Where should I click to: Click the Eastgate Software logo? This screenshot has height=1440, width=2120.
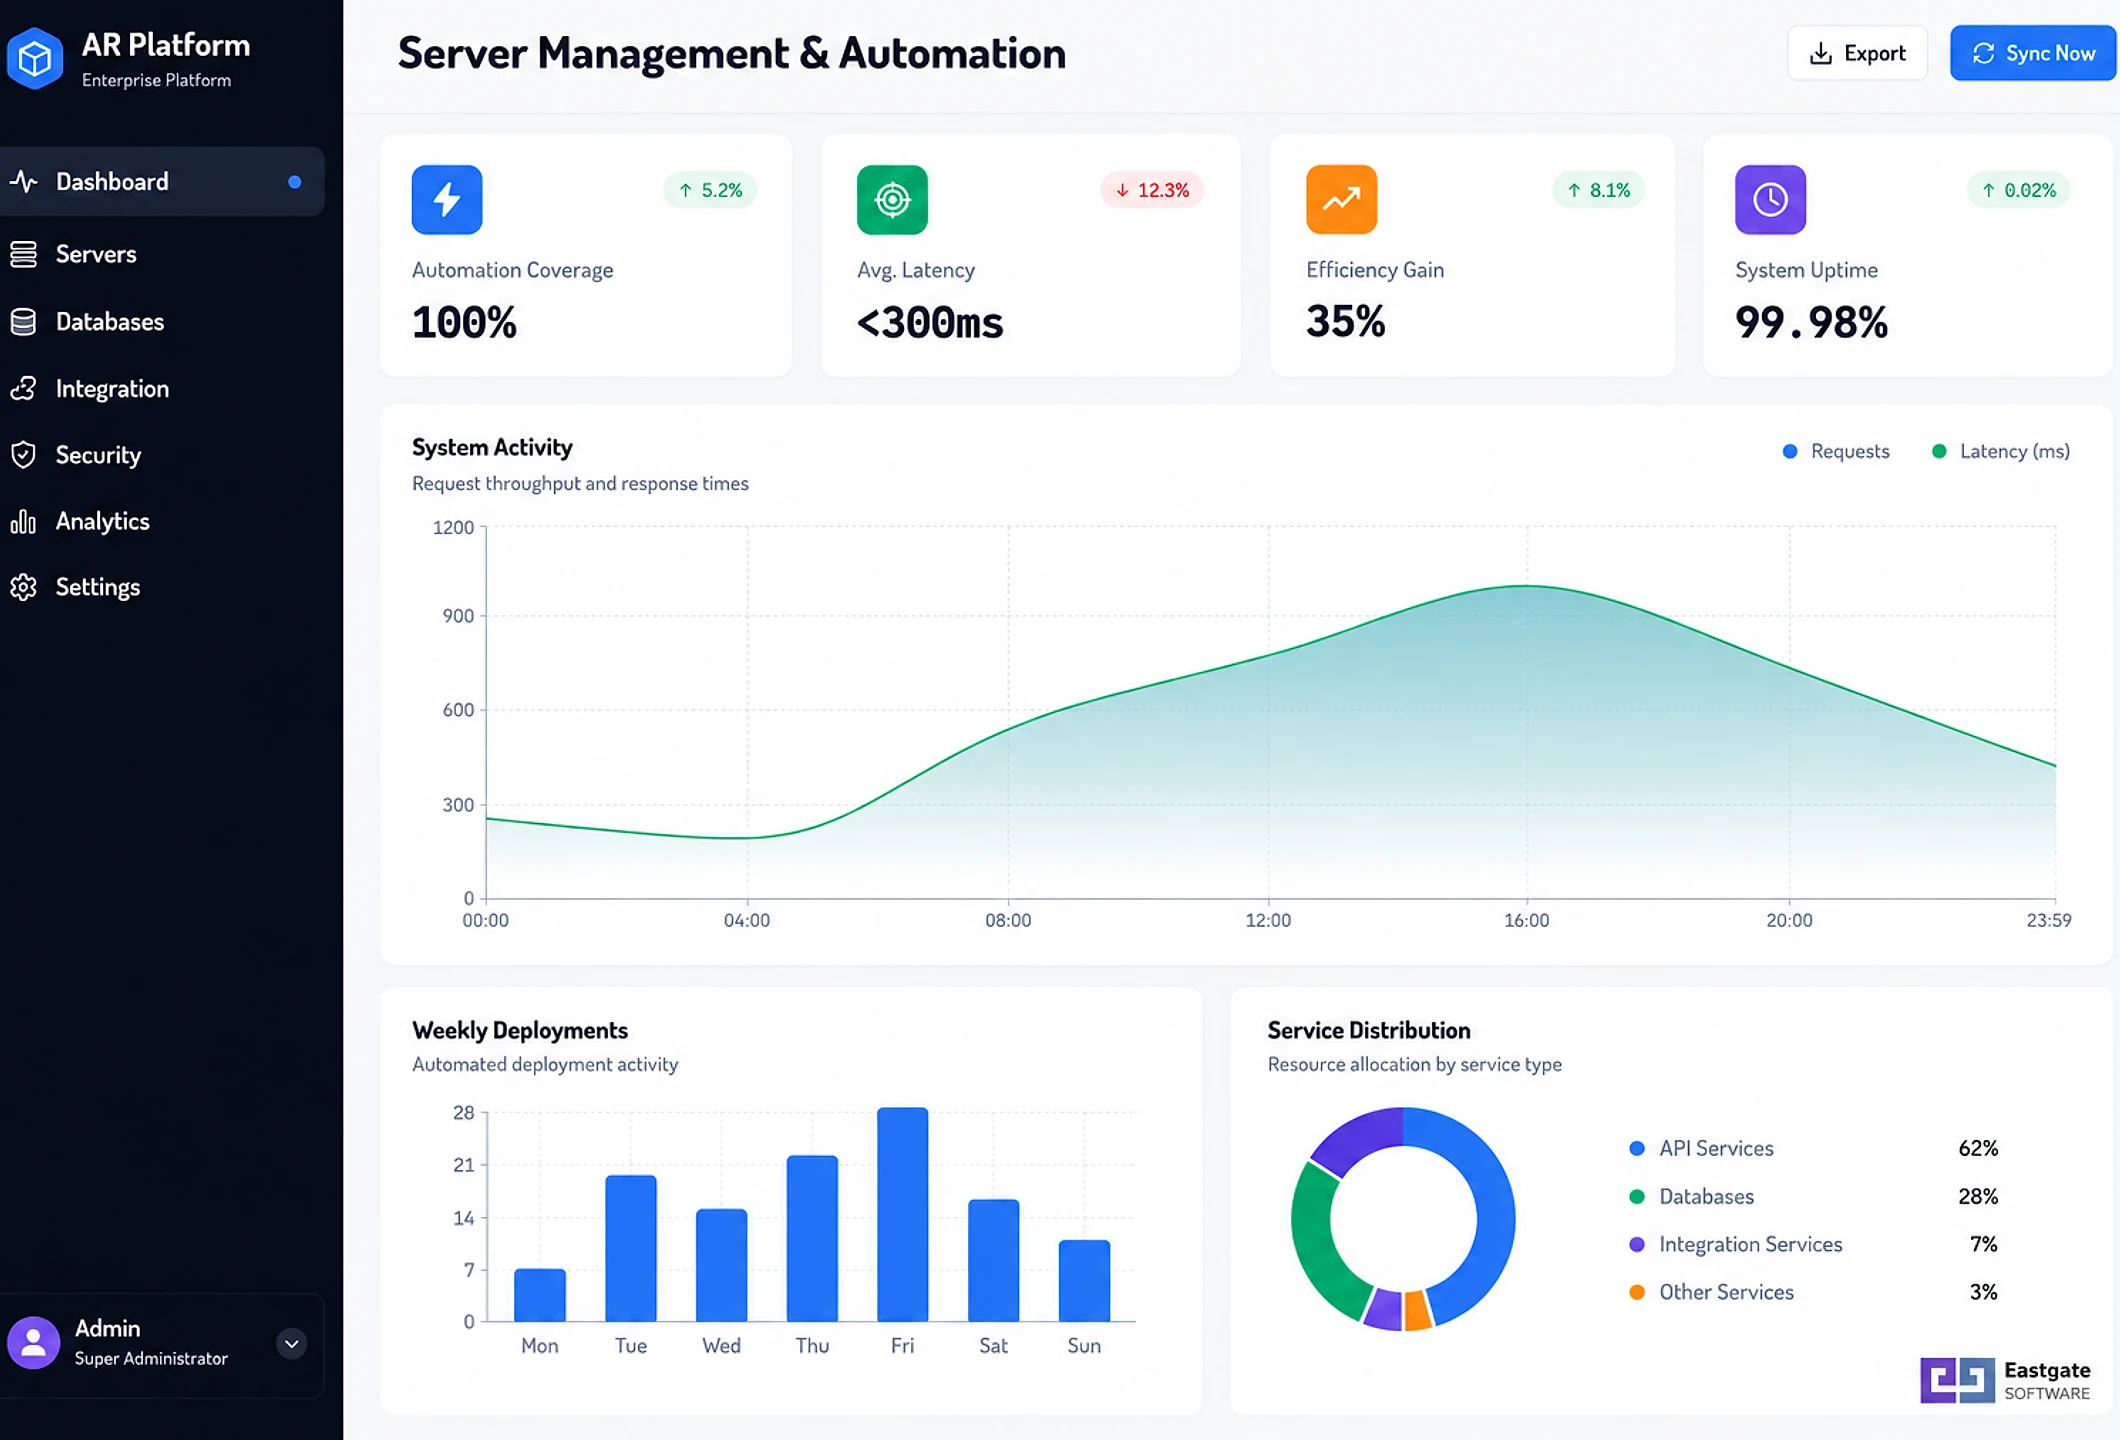coord(2005,1381)
